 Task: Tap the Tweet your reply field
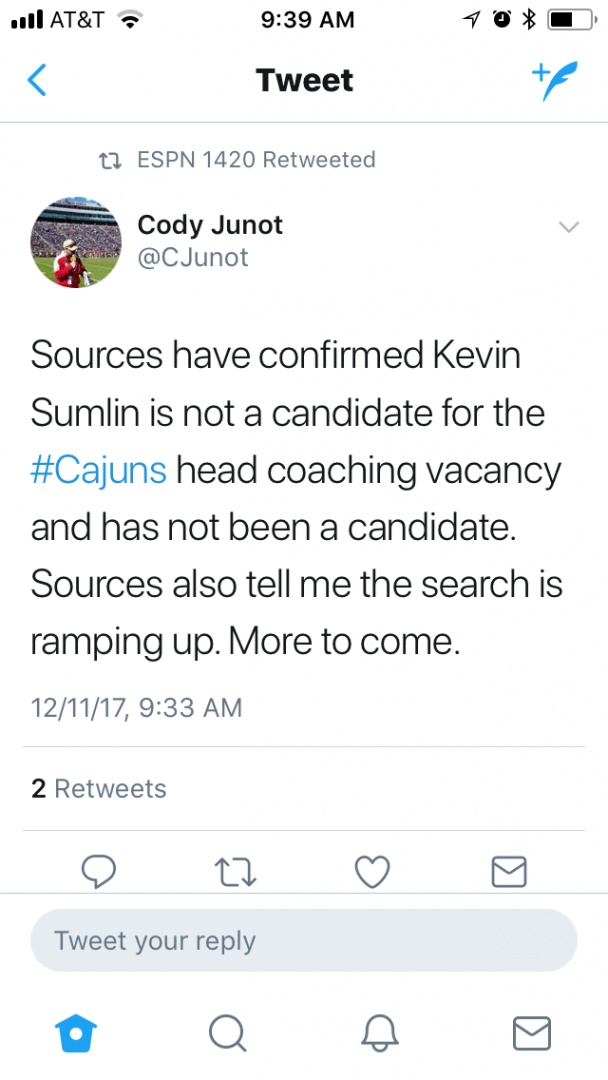click(304, 940)
